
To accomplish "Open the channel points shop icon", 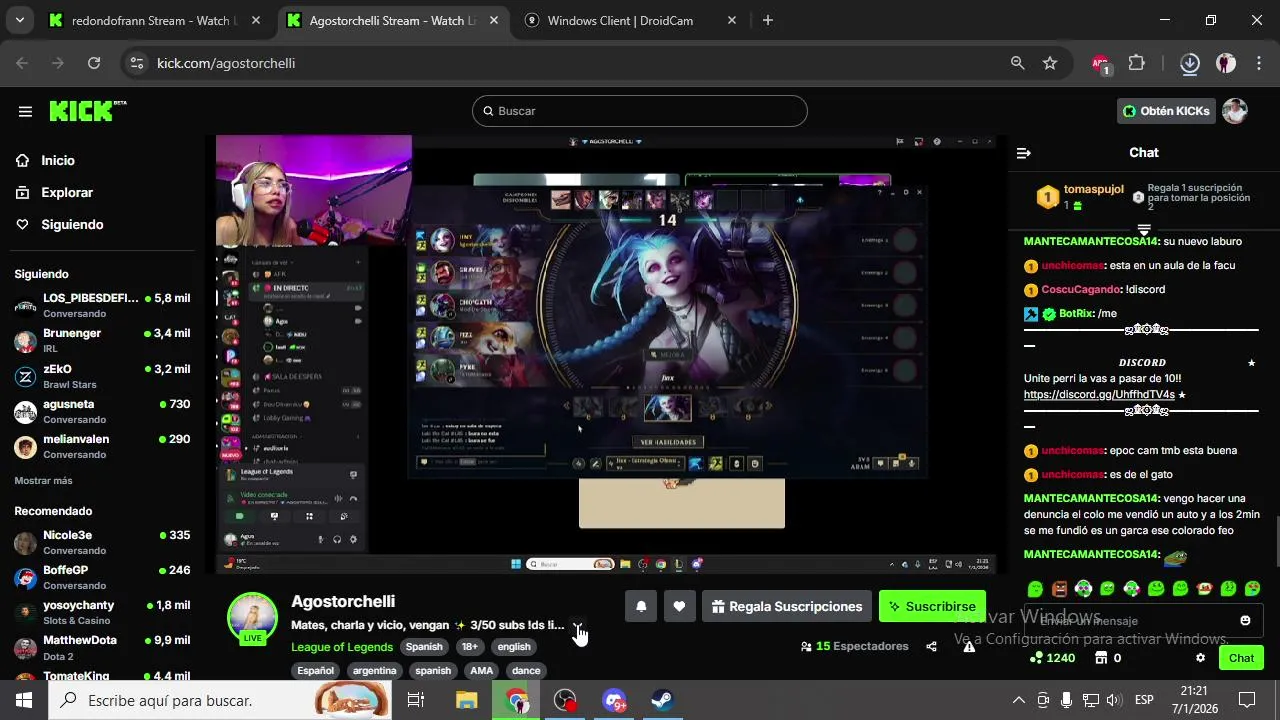I will [1101, 658].
